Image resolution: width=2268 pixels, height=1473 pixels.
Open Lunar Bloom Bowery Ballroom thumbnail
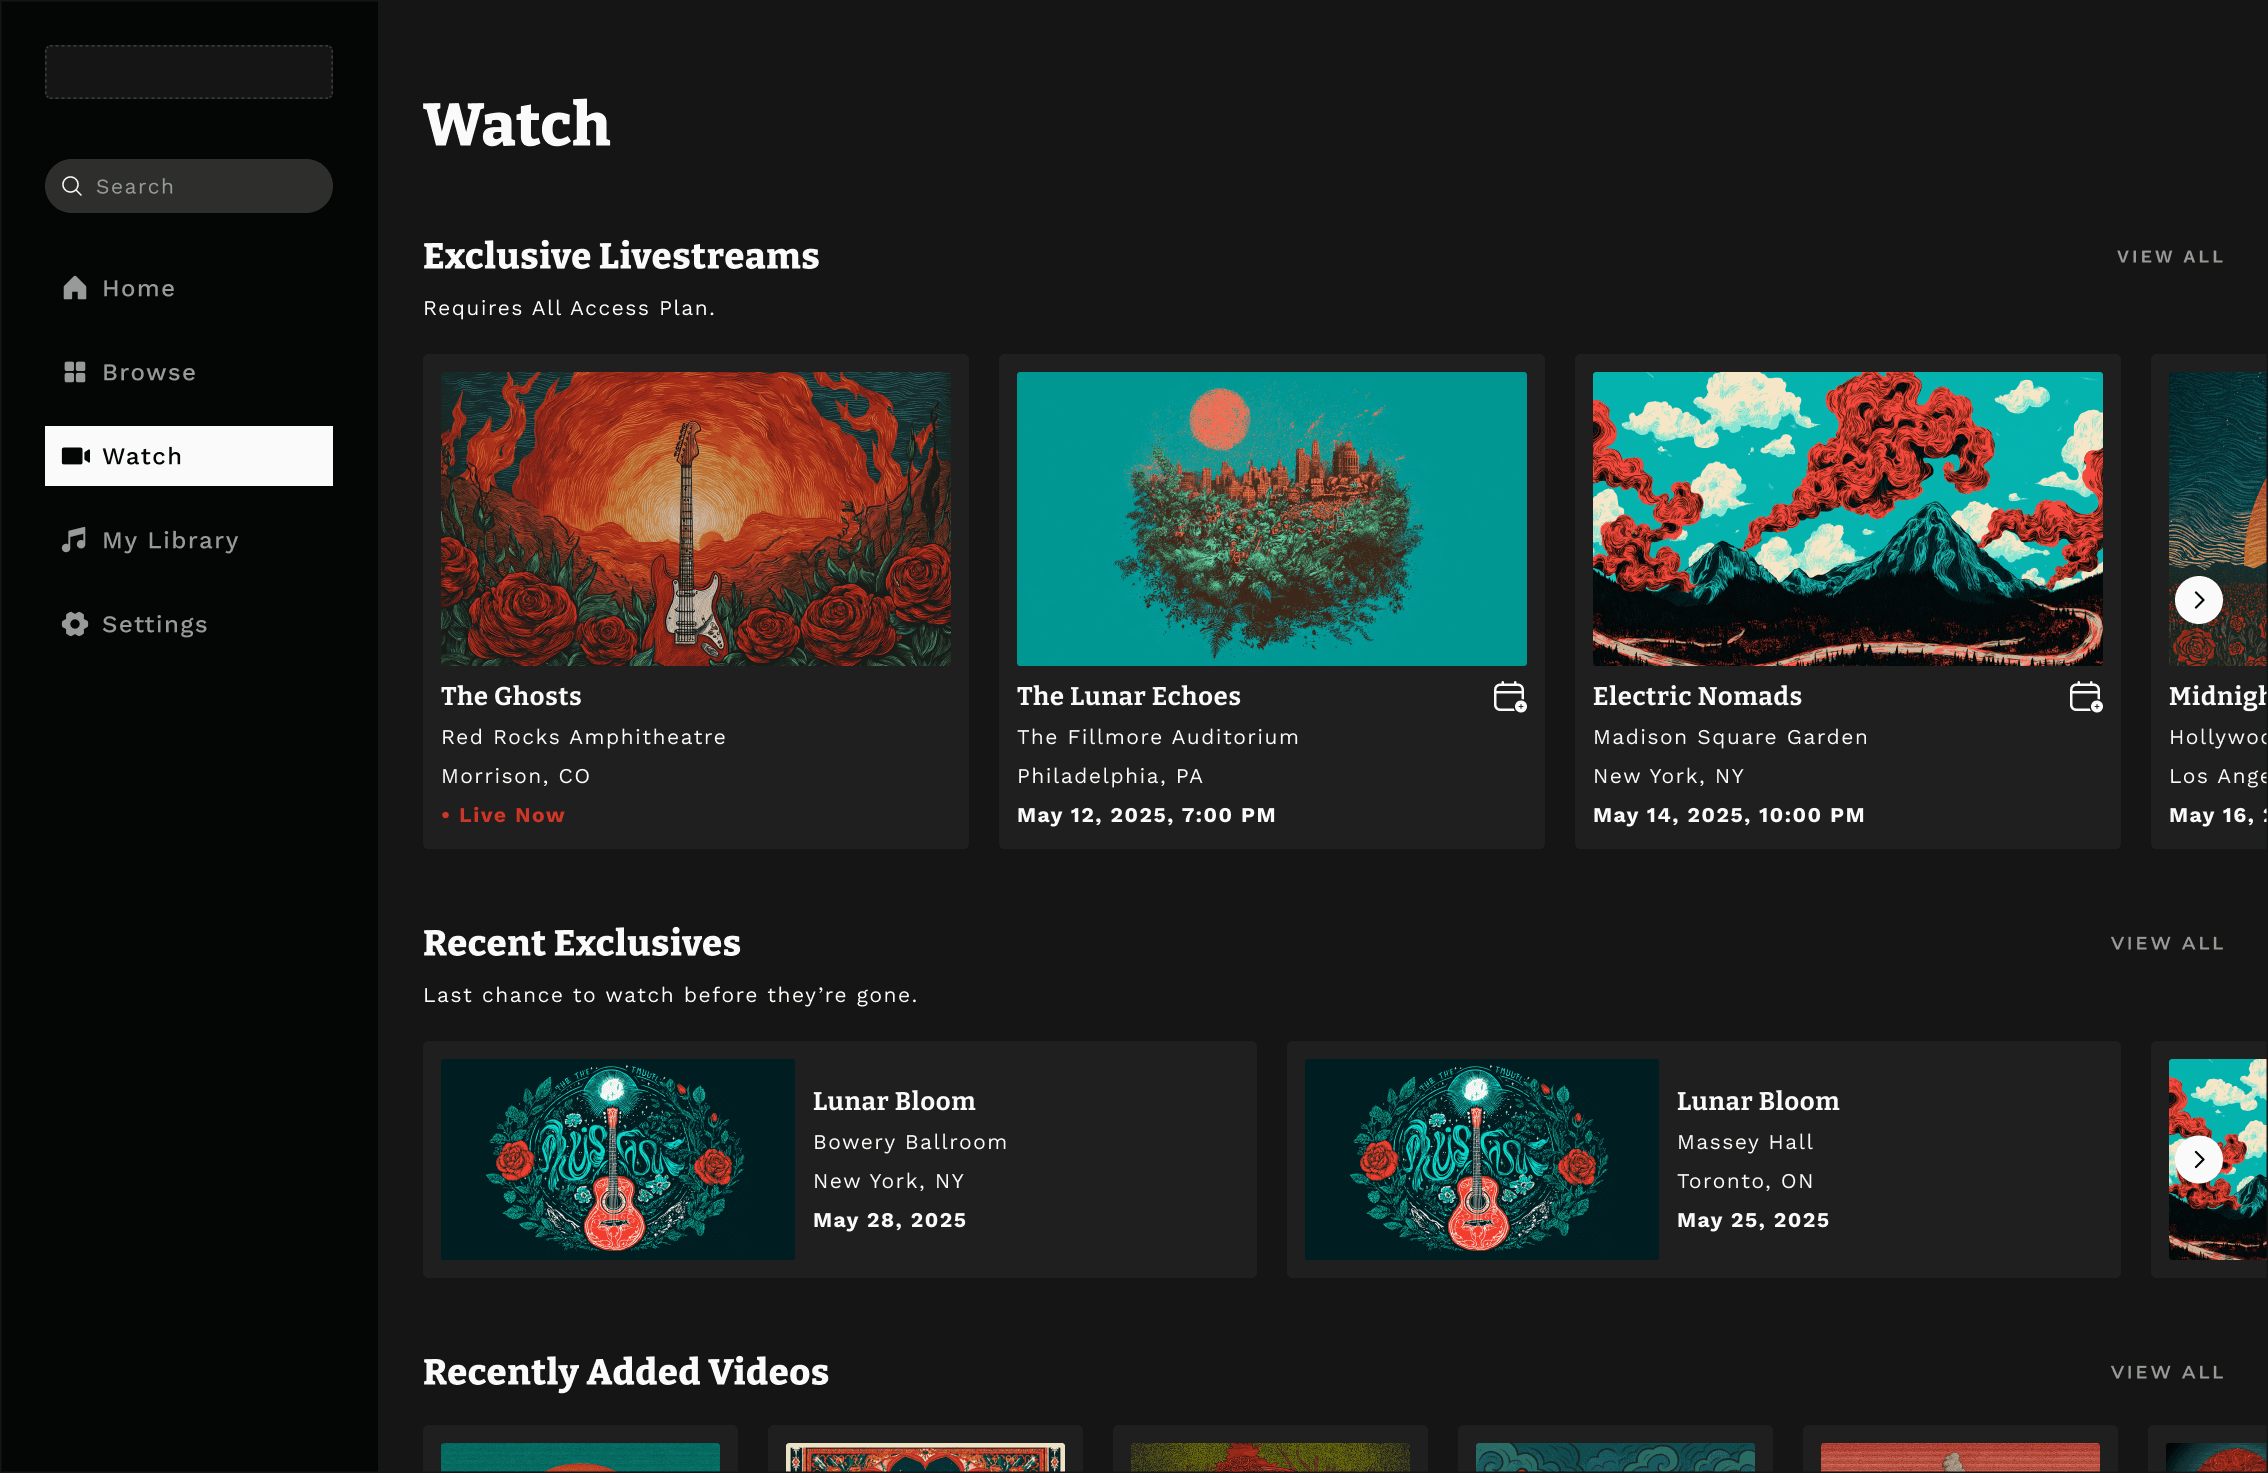point(617,1159)
